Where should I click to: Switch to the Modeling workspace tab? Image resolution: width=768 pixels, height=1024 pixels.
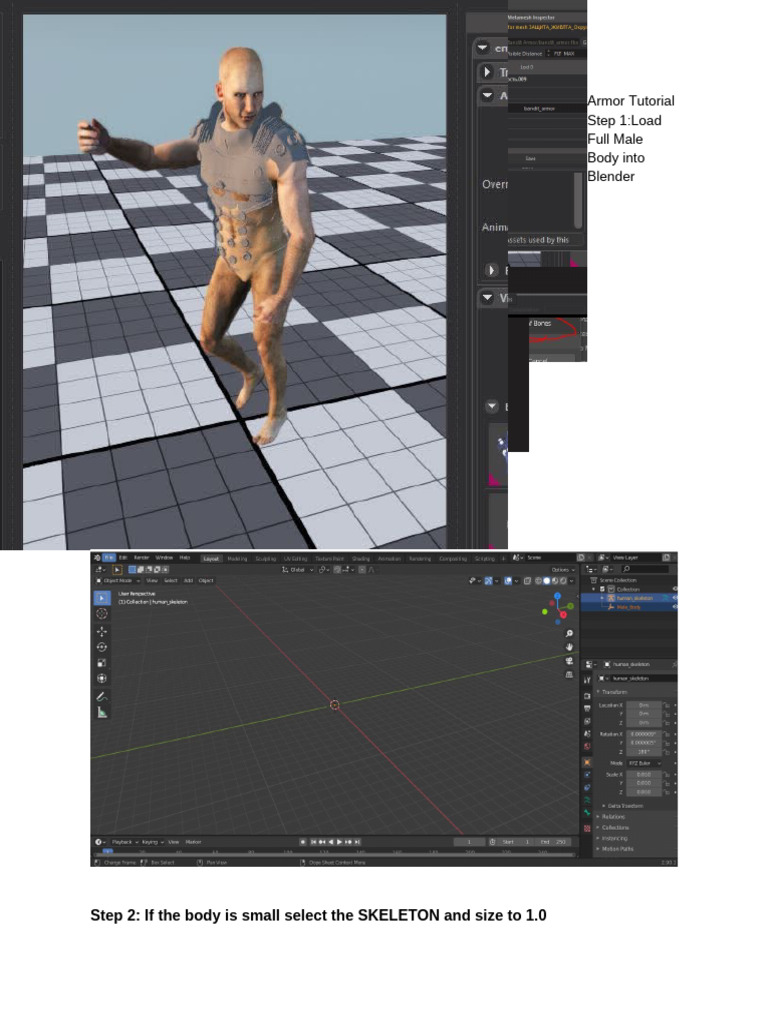tap(237, 559)
